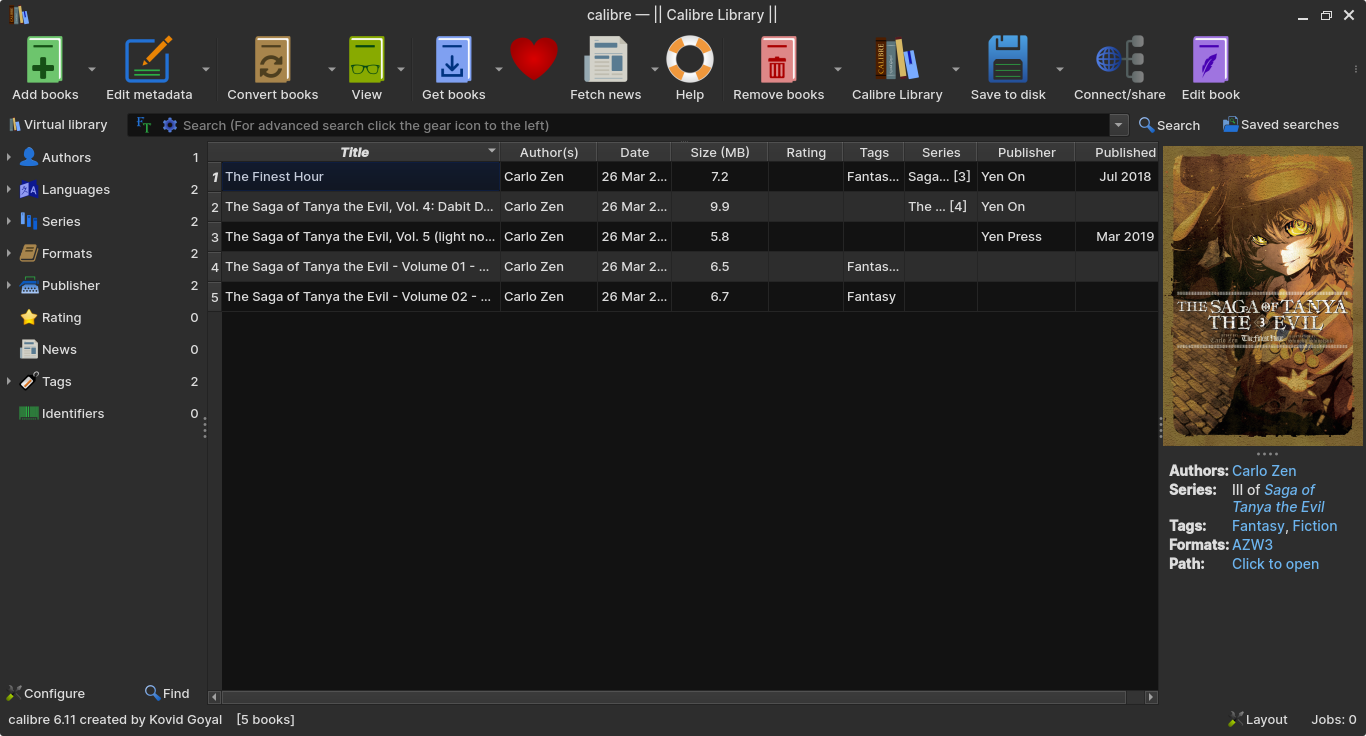The height and width of the screenshot is (736, 1366).
Task: Sort by Author(s) column header
Action: click(549, 152)
